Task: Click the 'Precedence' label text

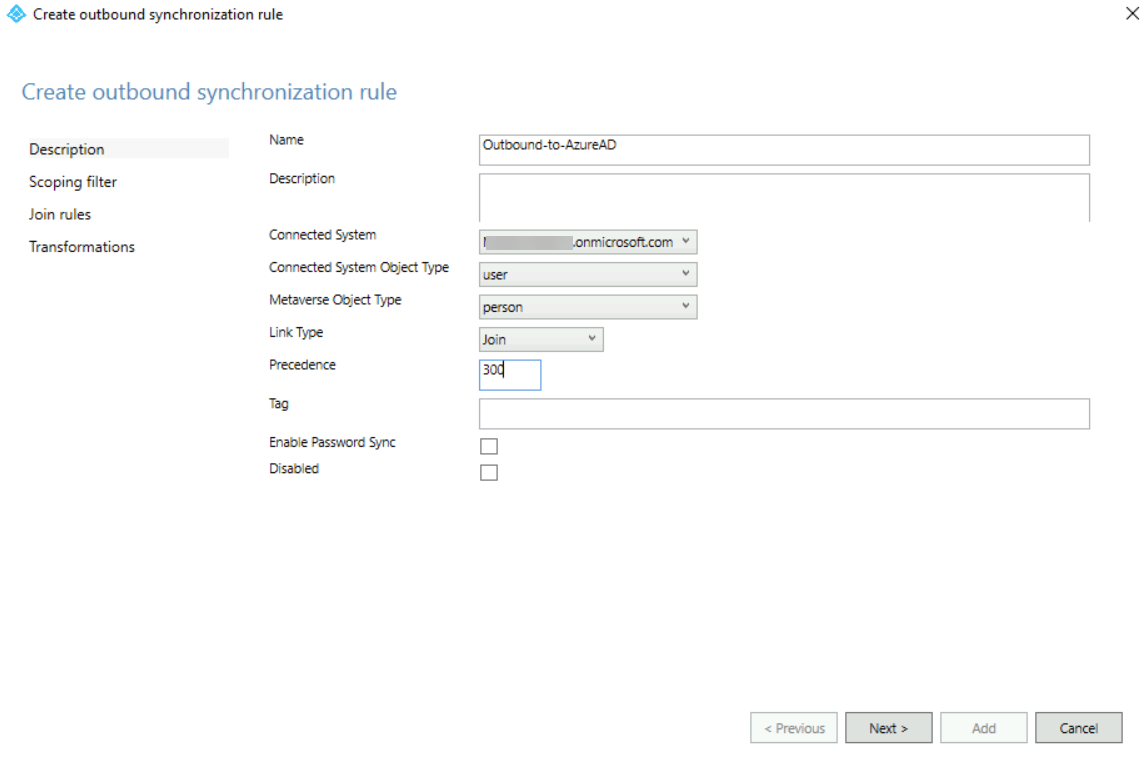Action: [x=302, y=365]
